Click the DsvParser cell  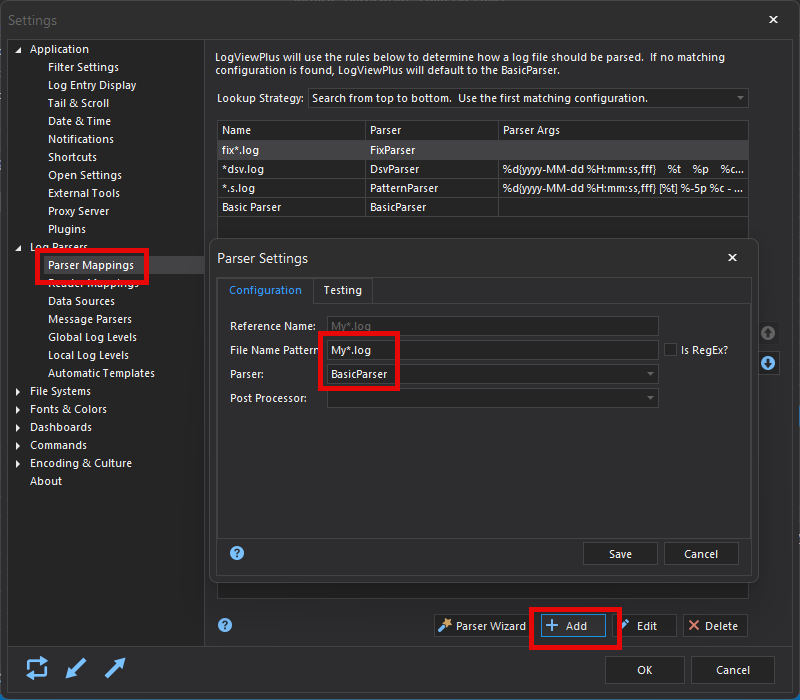[x=432, y=169]
